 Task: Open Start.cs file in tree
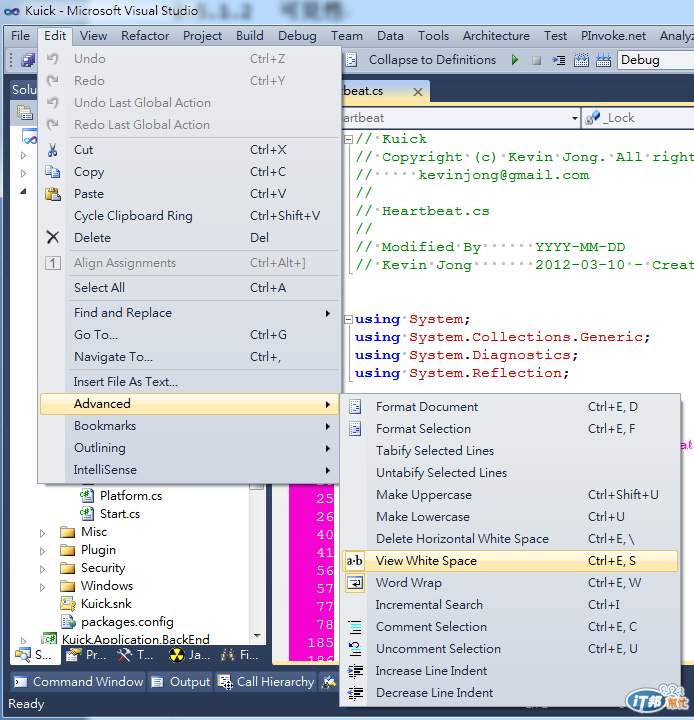coord(119,514)
